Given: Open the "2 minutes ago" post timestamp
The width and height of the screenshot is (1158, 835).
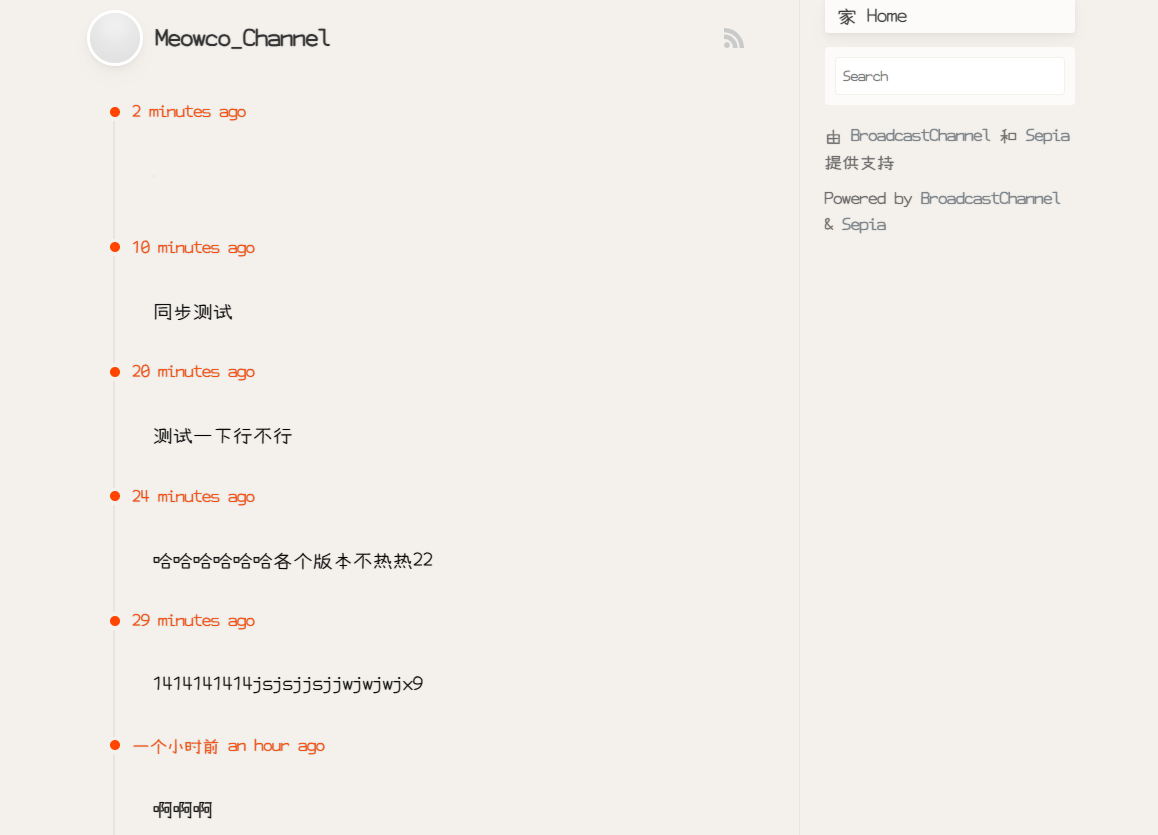Looking at the screenshot, I should click(x=189, y=112).
